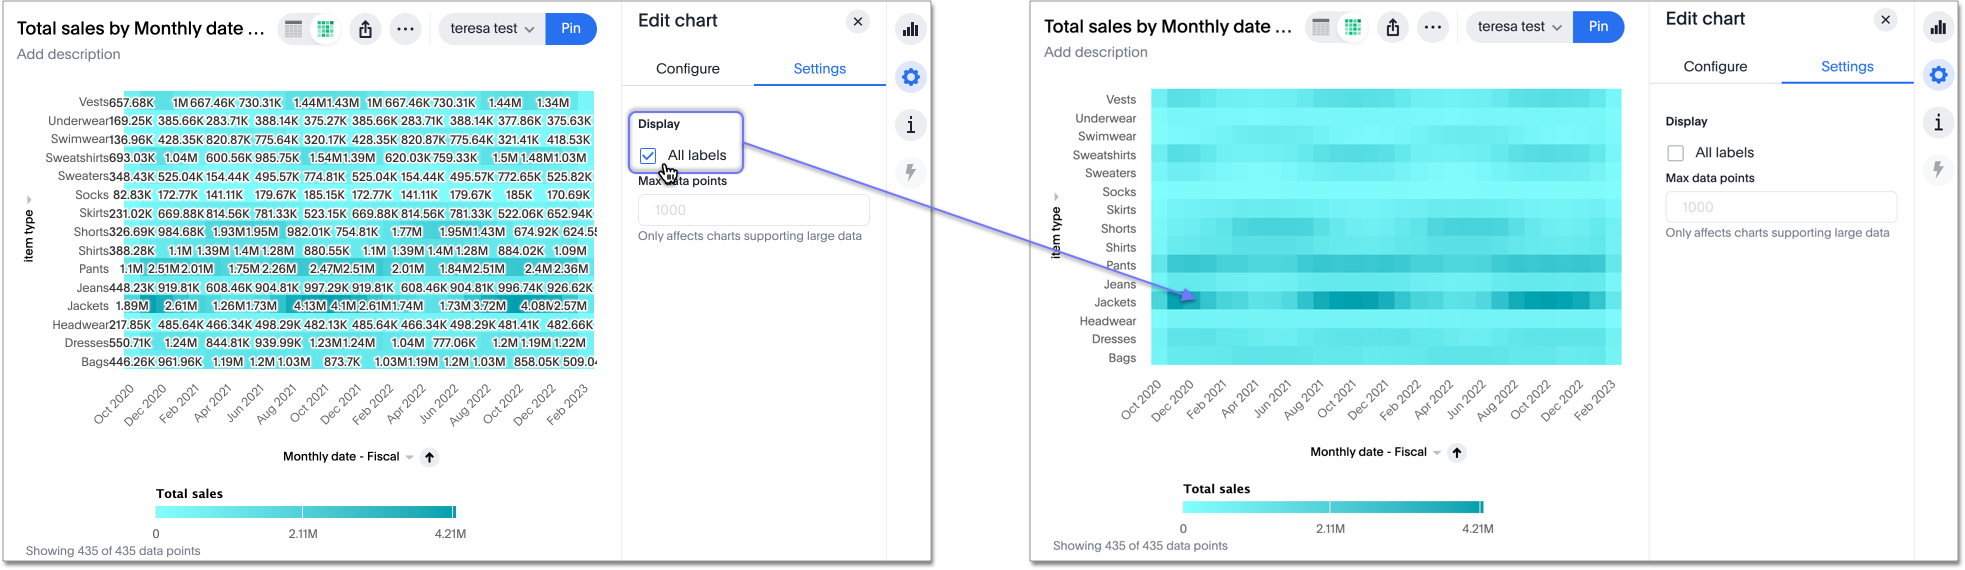This screenshot has width=1965, height=570.
Task: Switch to table view in the labeled heatmap panel
Action: pyautogui.click(x=293, y=29)
